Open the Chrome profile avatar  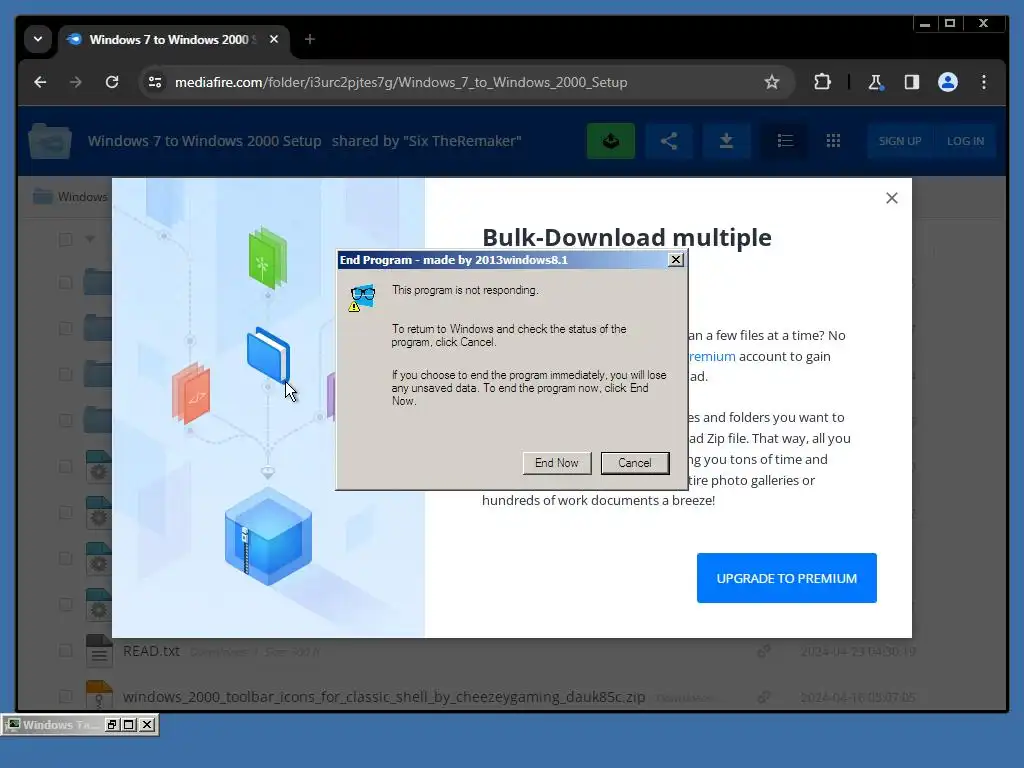pyautogui.click(x=948, y=82)
